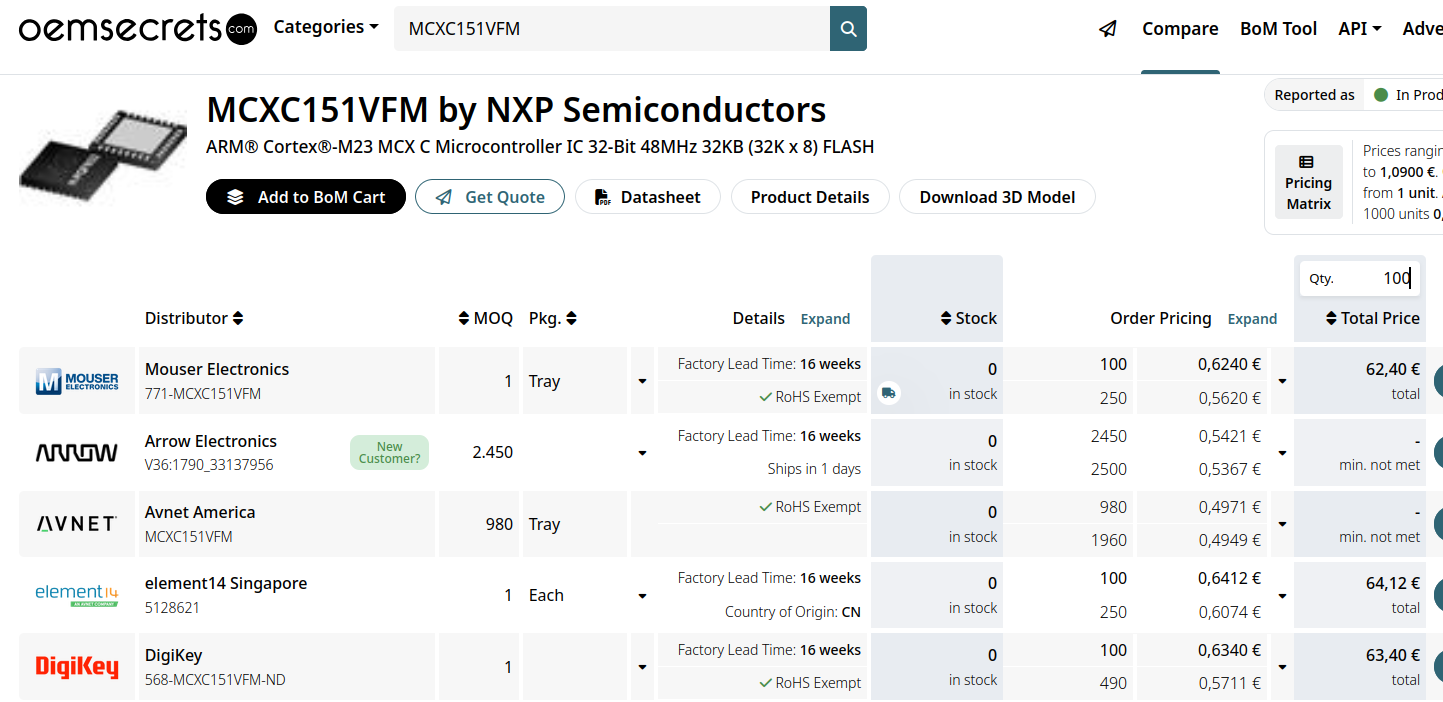Expand Arrow Electronics details arrow

[x=642, y=453]
